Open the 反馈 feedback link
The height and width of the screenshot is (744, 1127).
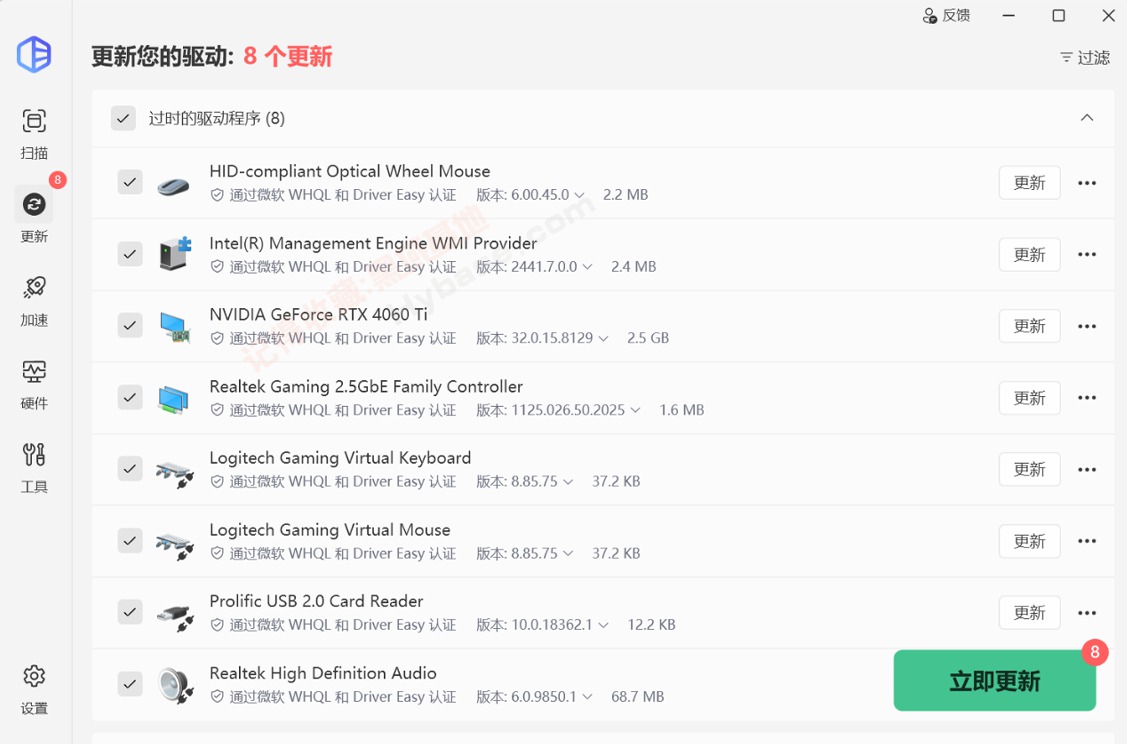coord(947,15)
